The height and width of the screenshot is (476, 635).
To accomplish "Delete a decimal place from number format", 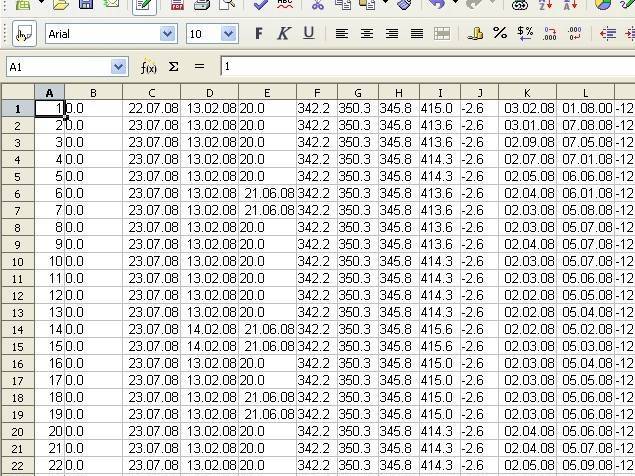I will [575, 34].
